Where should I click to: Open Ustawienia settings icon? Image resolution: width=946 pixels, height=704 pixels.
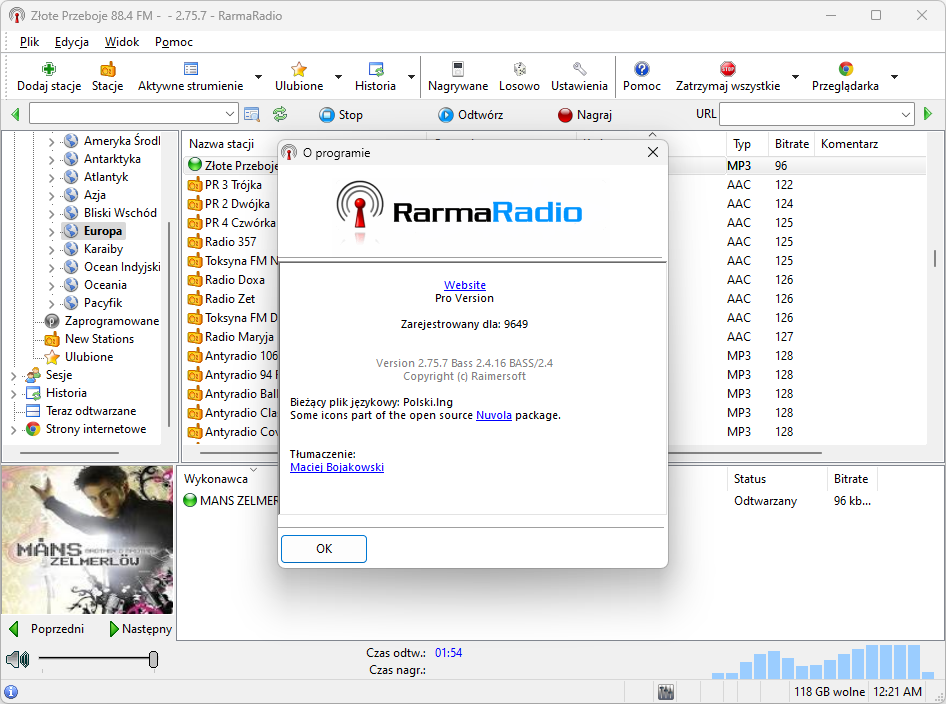tap(579, 69)
